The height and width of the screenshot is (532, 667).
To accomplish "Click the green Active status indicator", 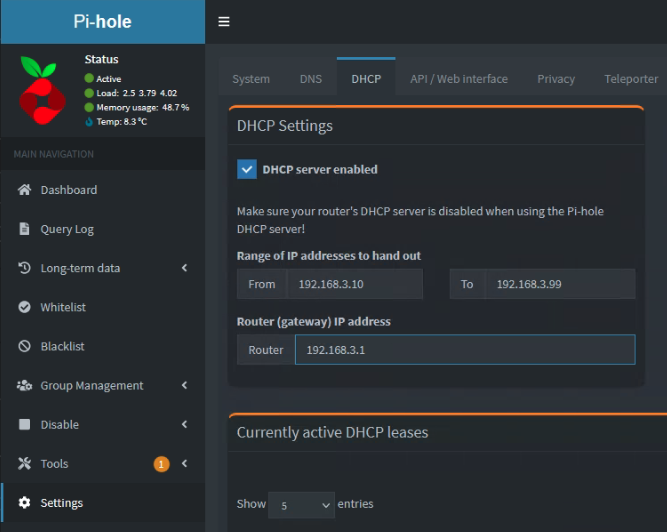I will (89, 78).
